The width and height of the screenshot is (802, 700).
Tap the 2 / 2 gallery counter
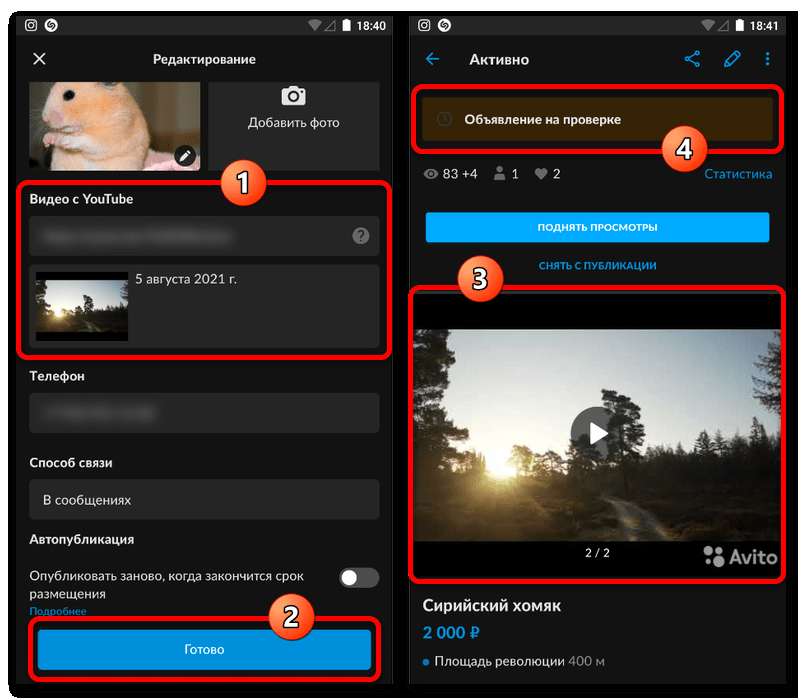pyautogui.click(x=597, y=553)
